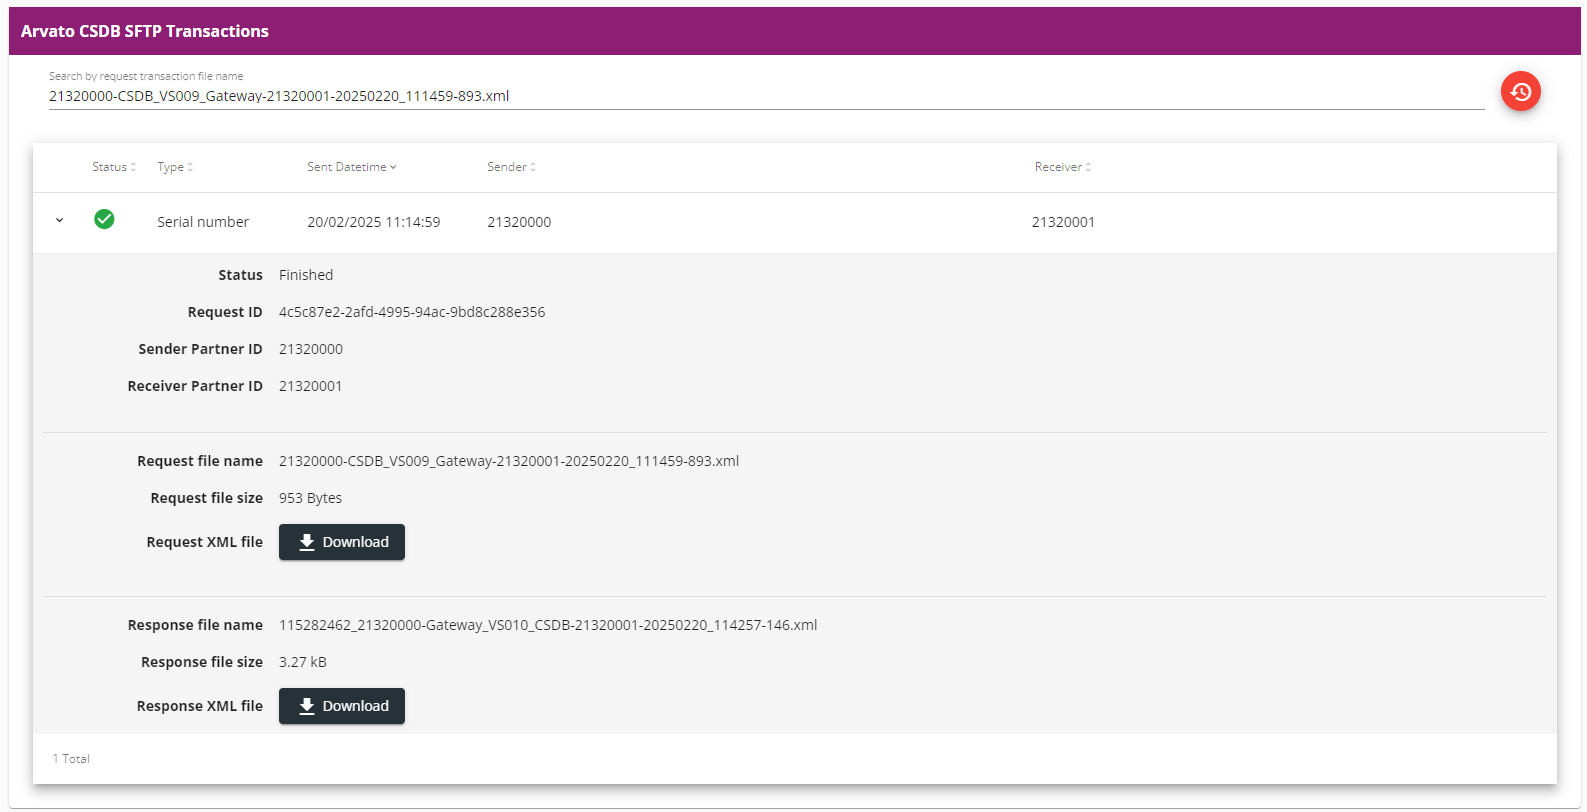Click the Response file name value ending 114257-146.xml

548,625
